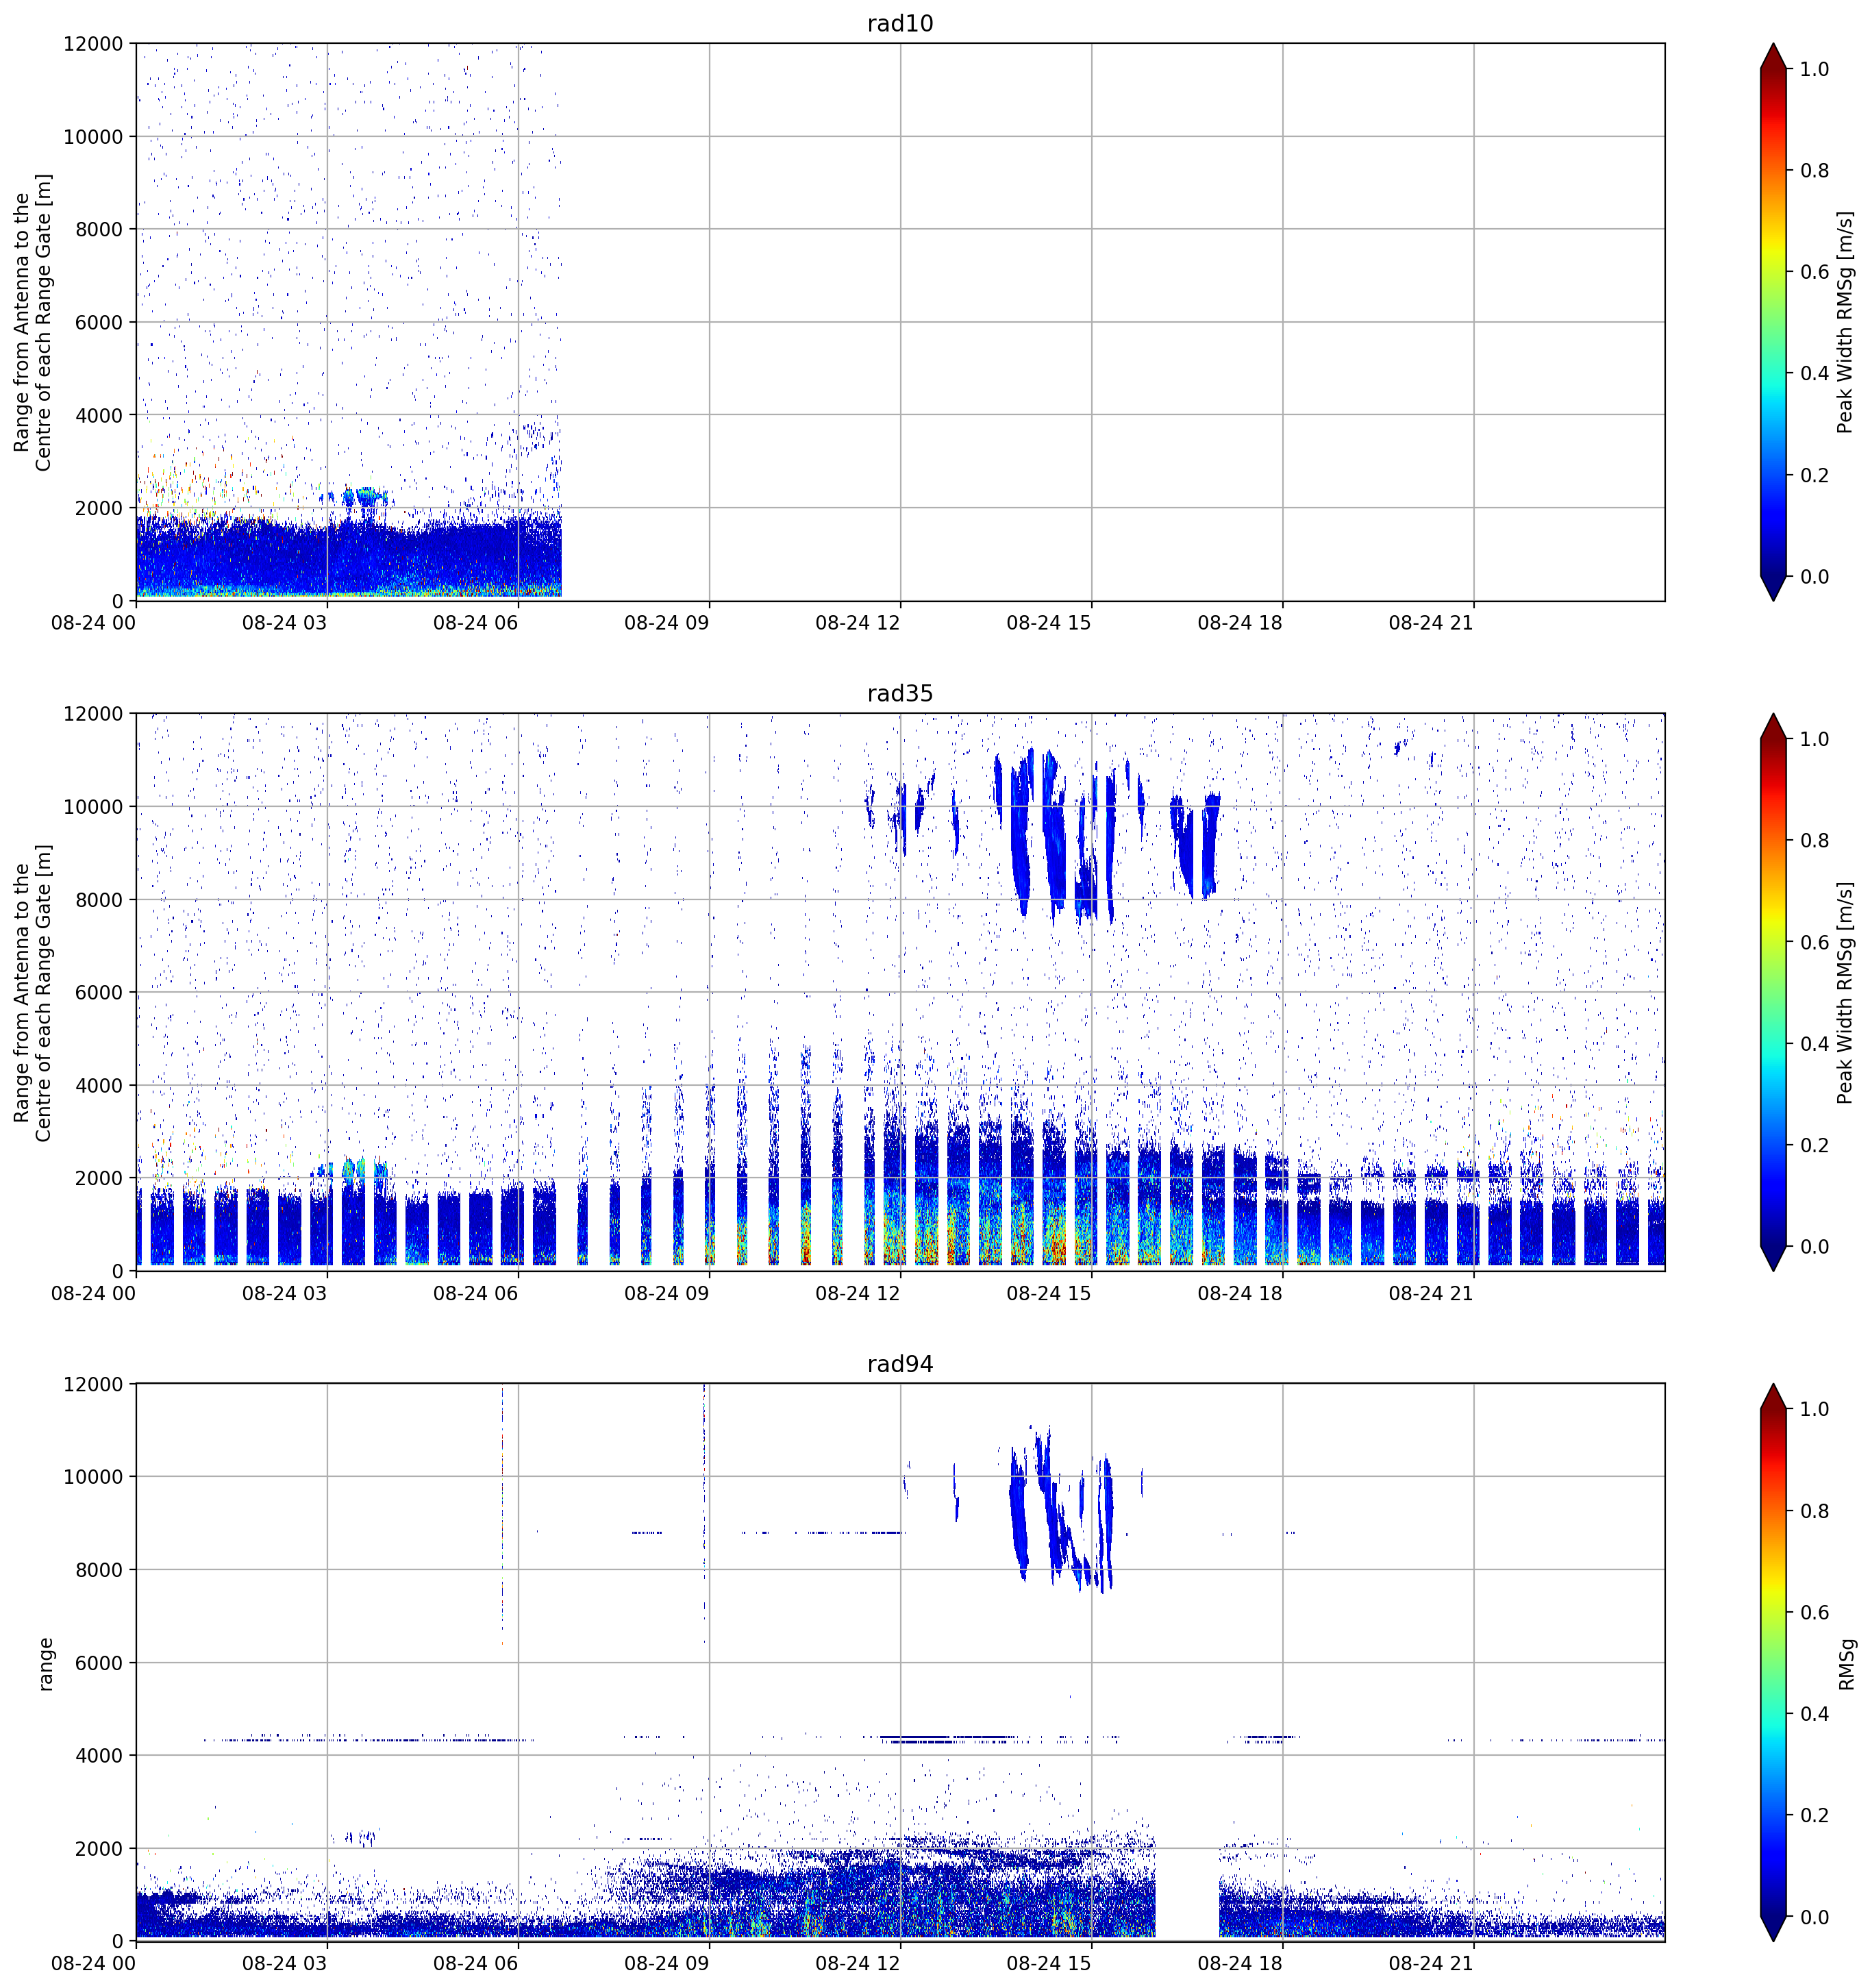Click the upper extend arrow of rad94 colorbar
The image size is (1870, 1988).
point(1773,1397)
